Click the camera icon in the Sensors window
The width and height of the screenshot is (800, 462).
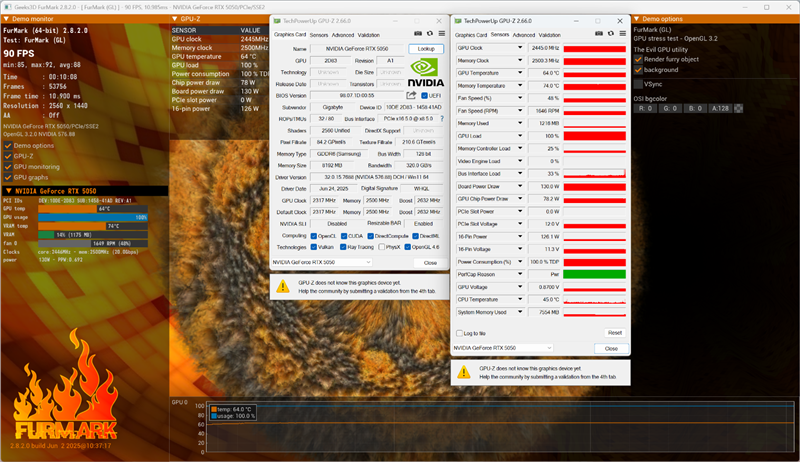(598, 33)
